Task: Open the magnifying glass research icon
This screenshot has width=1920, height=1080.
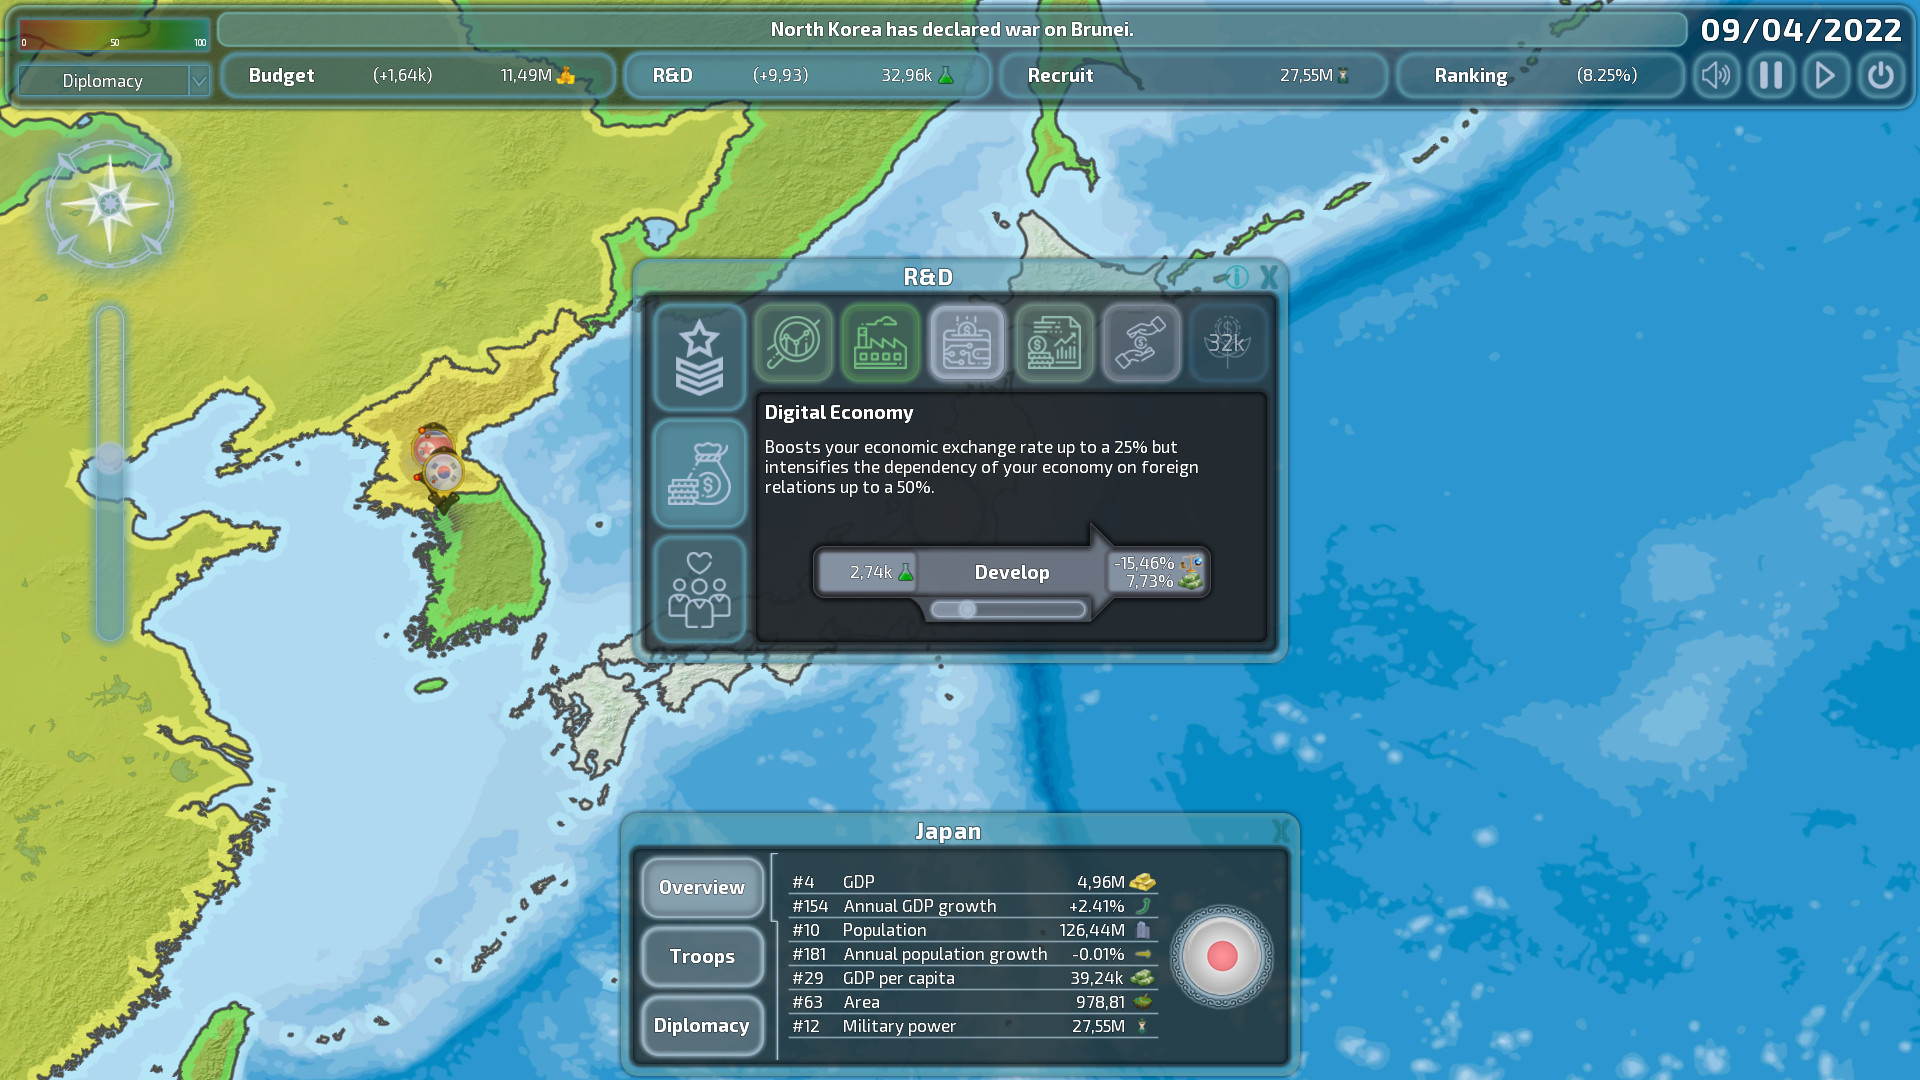Action: (793, 344)
